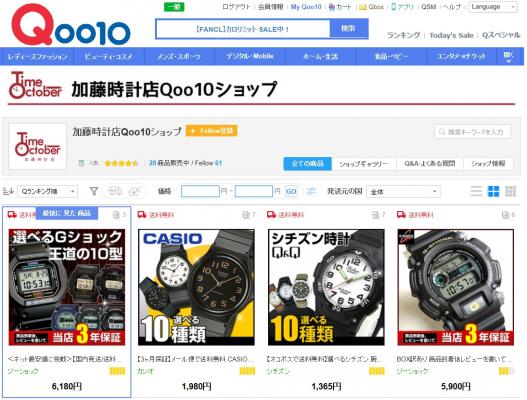Open the Language dropdown
This screenshot has width=527, height=400.
click(x=493, y=7)
